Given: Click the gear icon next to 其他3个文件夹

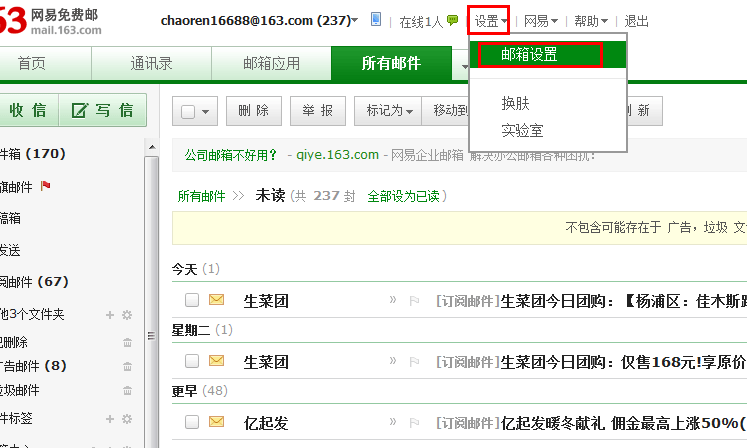Looking at the screenshot, I should [127, 315].
